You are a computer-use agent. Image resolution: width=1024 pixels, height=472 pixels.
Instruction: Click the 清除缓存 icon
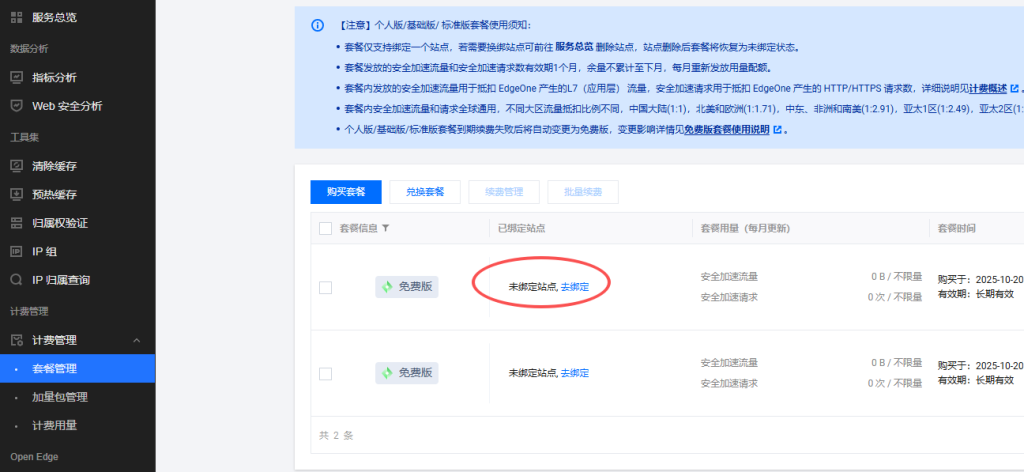pos(17,166)
